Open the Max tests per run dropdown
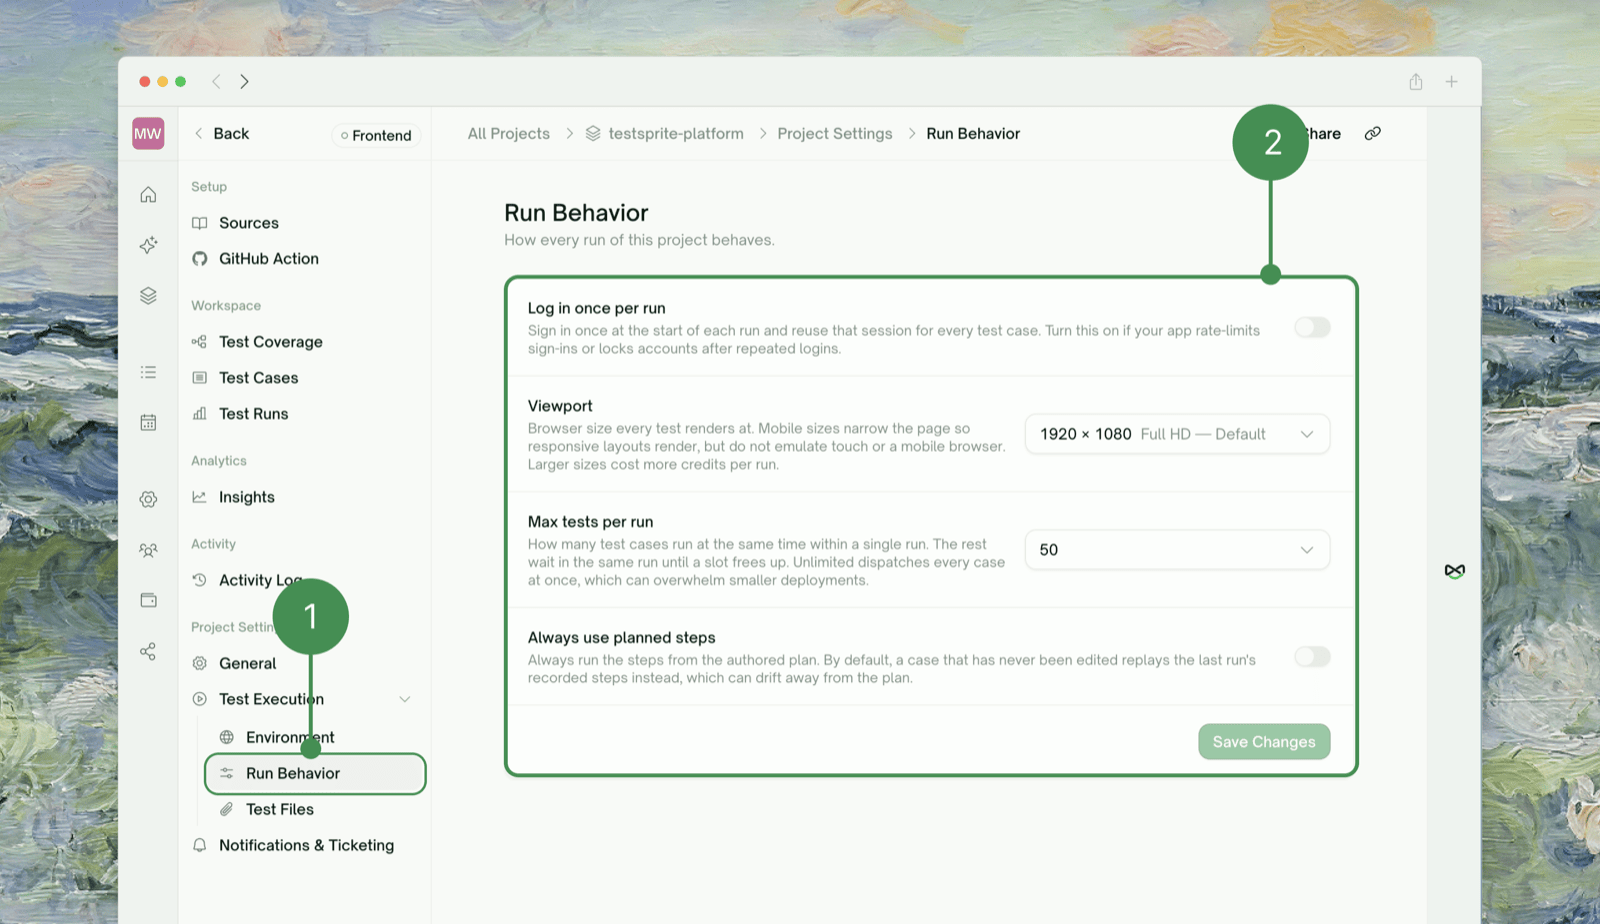 [1177, 550]
